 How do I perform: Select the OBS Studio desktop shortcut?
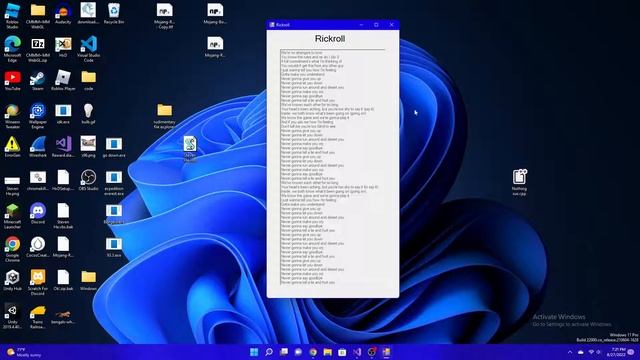tap(88, 179)
